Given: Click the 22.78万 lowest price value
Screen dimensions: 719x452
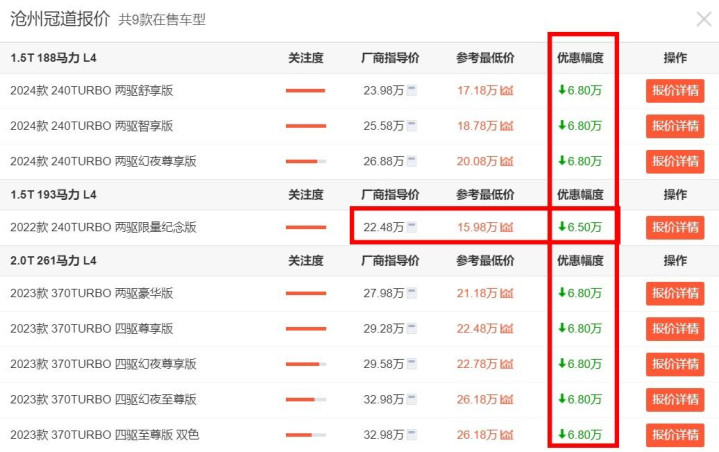Looking at the screenshot, I should [x=477, y=364].
